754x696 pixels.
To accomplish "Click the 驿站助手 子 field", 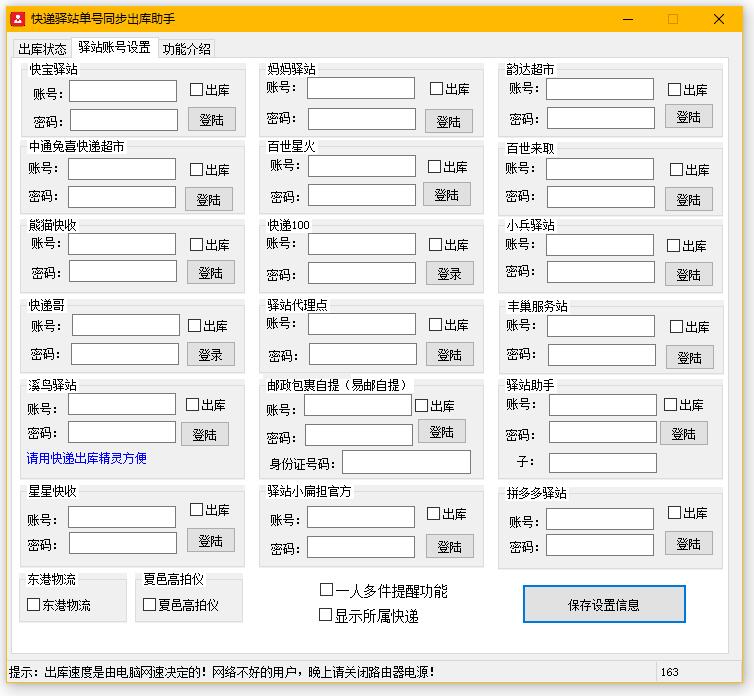I will click(603, 463).
